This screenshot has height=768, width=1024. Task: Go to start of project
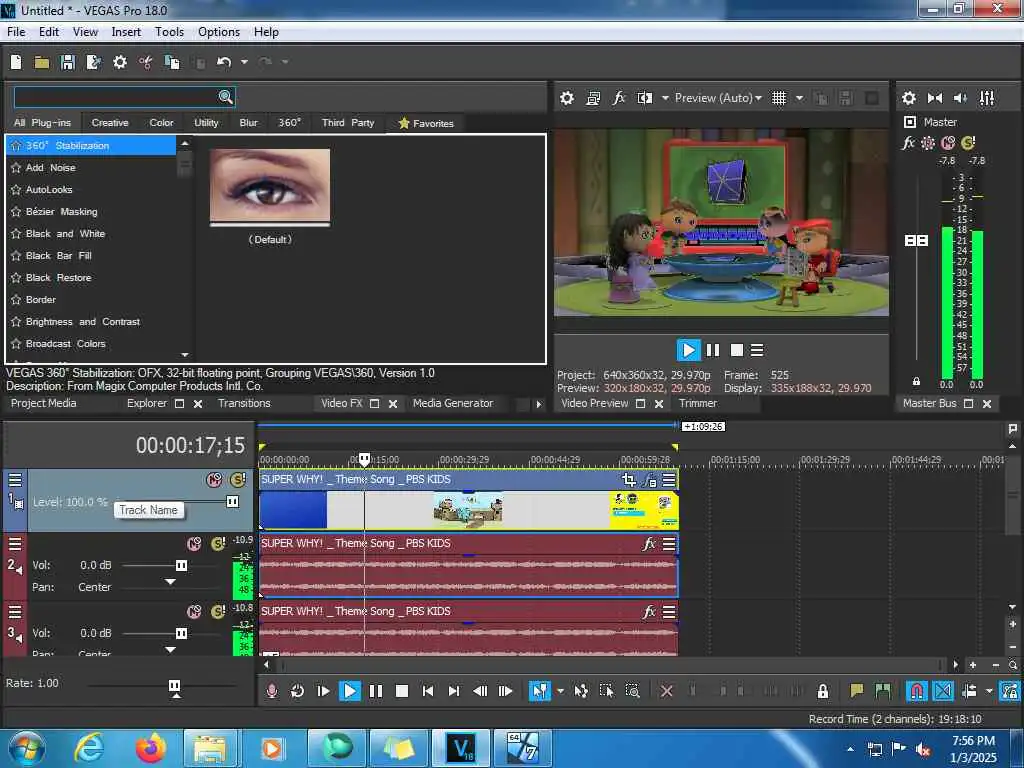click(428, 691)
